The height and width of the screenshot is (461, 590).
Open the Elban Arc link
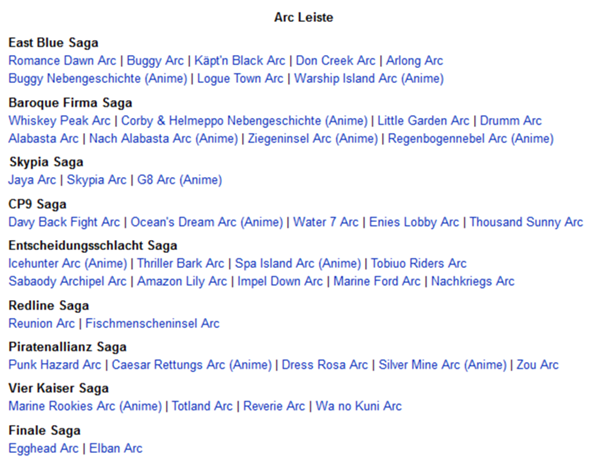116,449
